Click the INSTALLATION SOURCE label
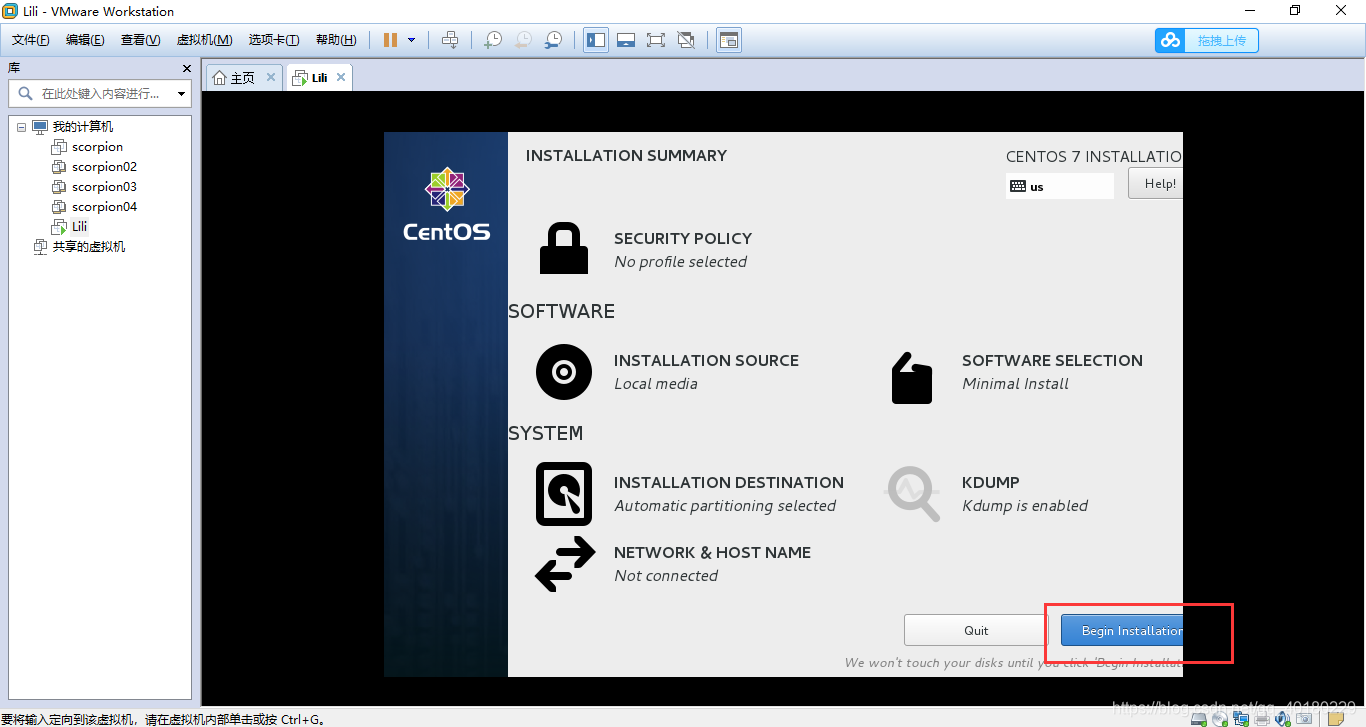Image resolution: width=1366 pixels, height=727 pixels. tap(706, 361)
